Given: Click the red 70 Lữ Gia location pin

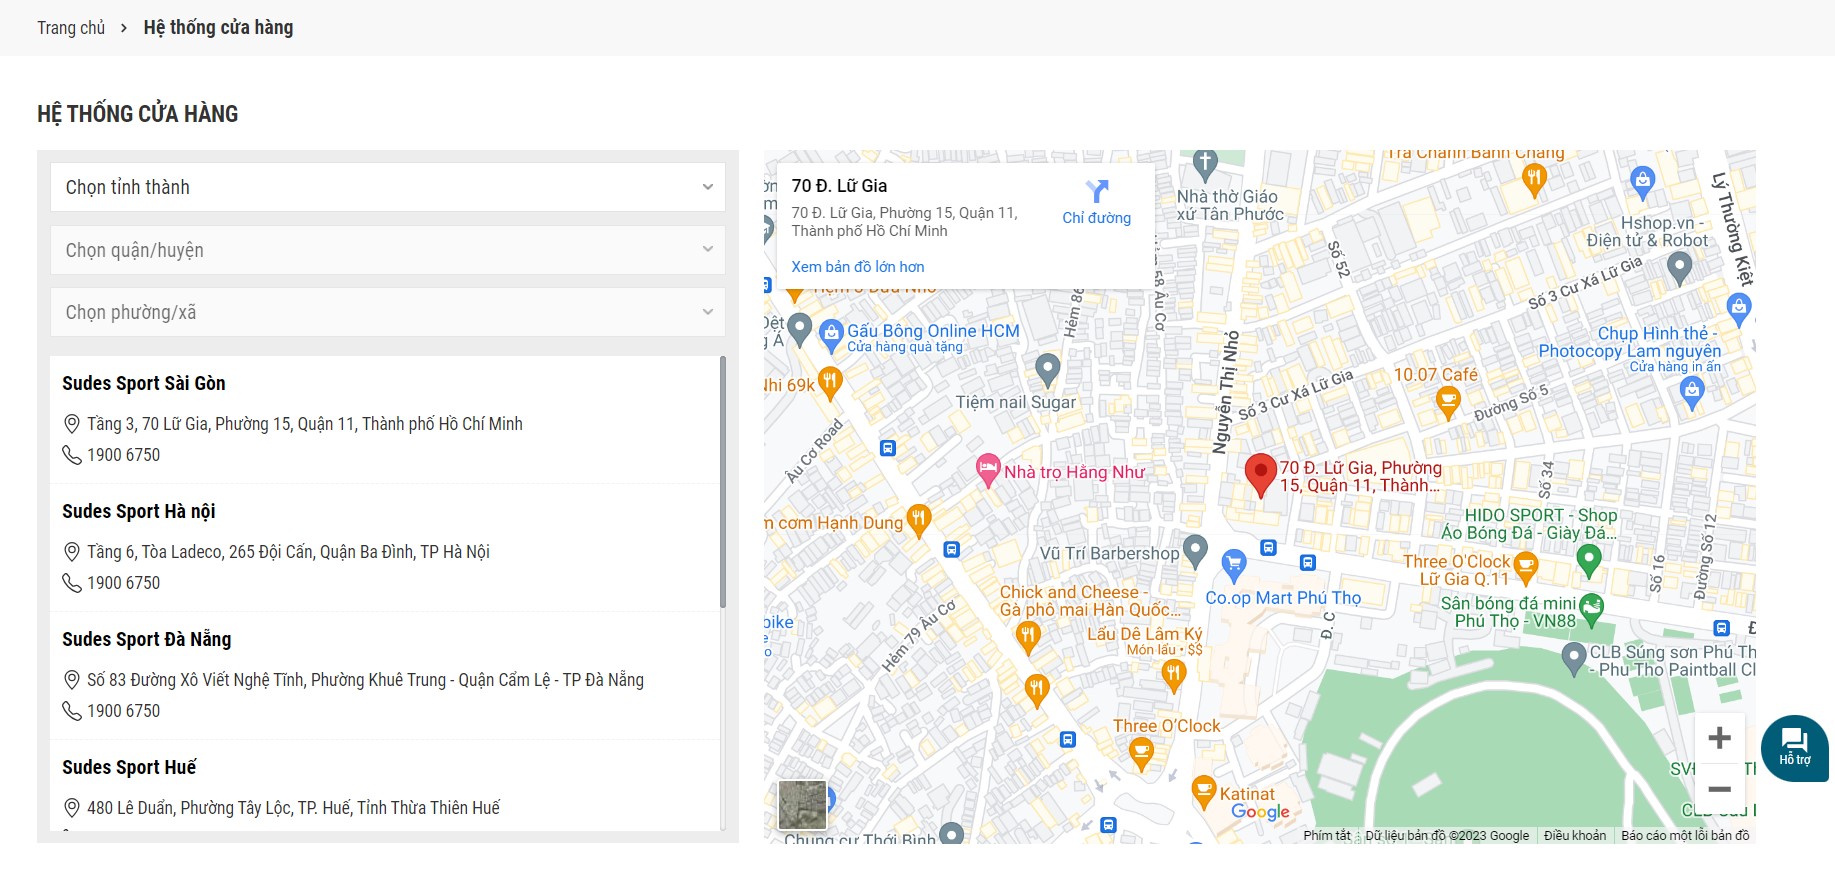Looking at the screenshot, I should pyautogui.click(x=1260, y=472).
